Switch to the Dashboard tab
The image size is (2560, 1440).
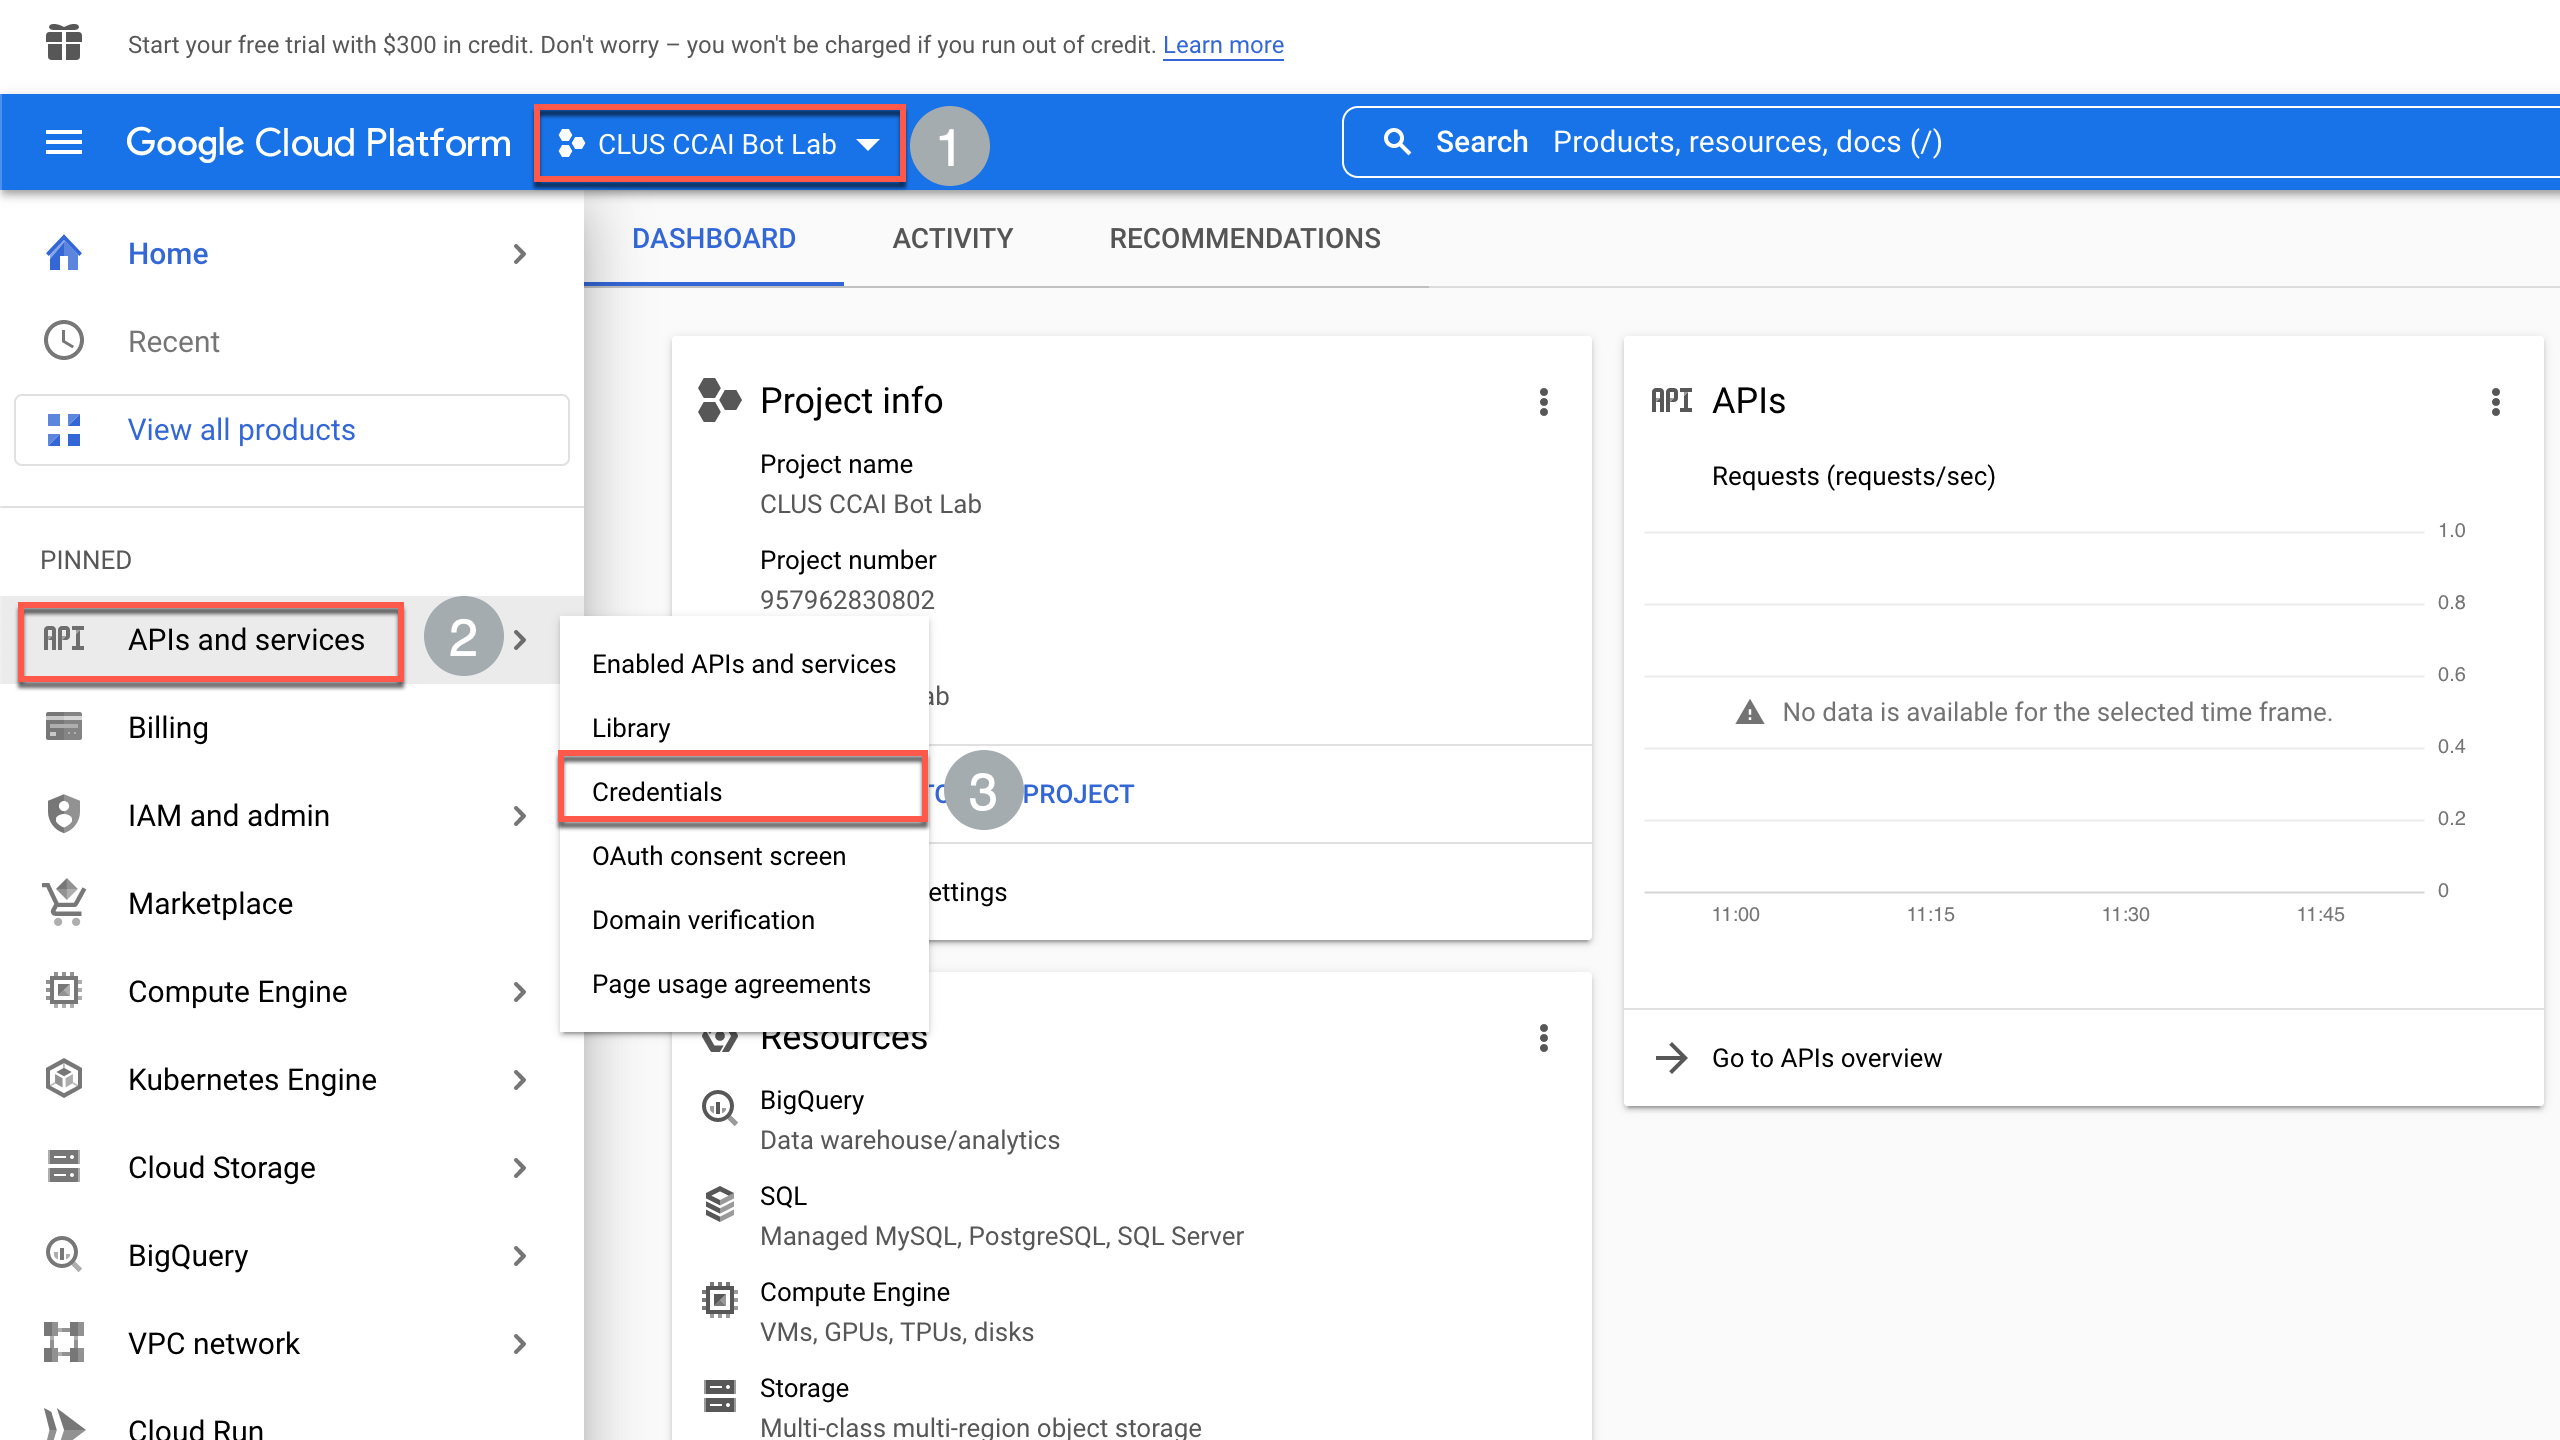click(x=714, y=239)
